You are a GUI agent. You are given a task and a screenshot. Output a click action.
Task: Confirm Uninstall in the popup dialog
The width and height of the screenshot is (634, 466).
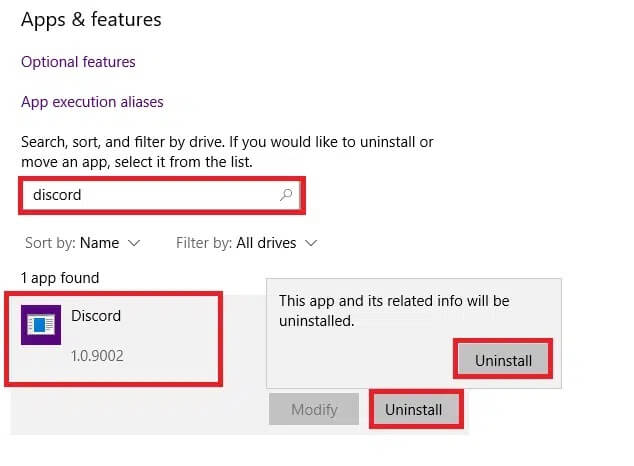(503, 359)
